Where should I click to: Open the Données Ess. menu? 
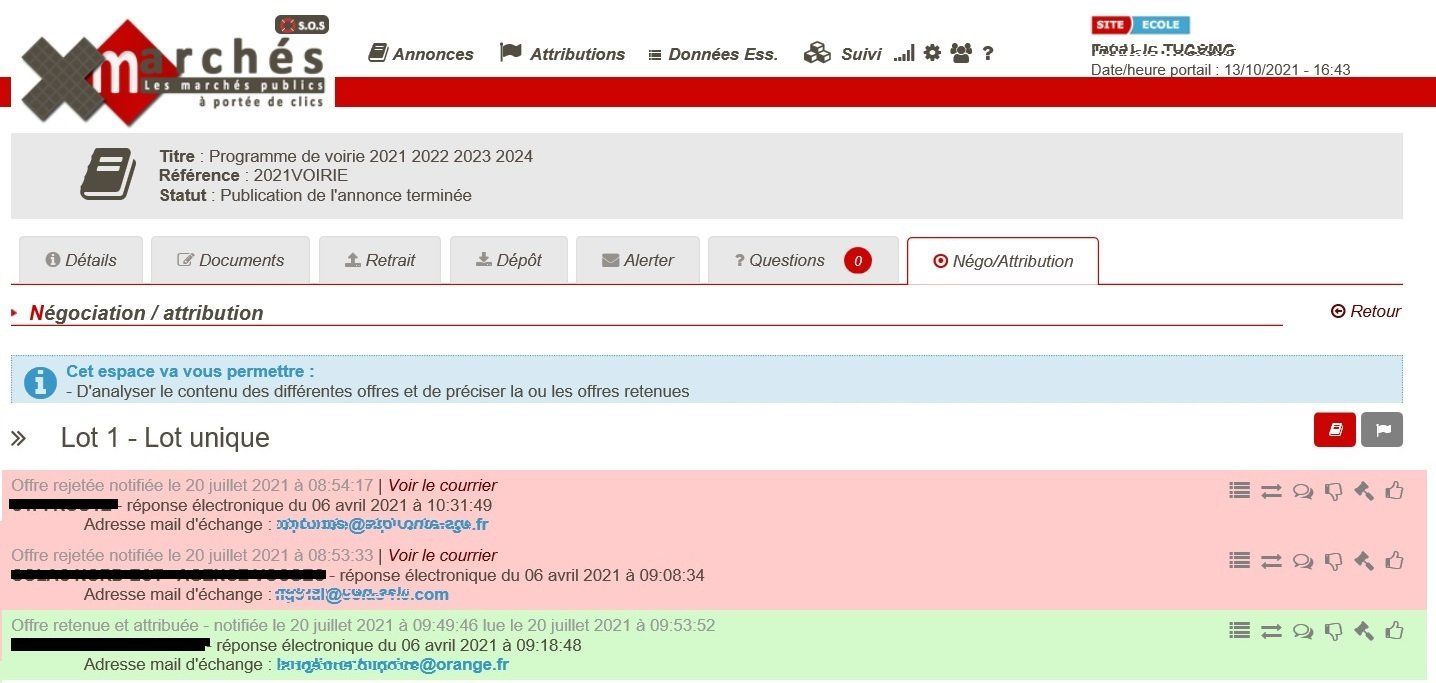(713, 54)
